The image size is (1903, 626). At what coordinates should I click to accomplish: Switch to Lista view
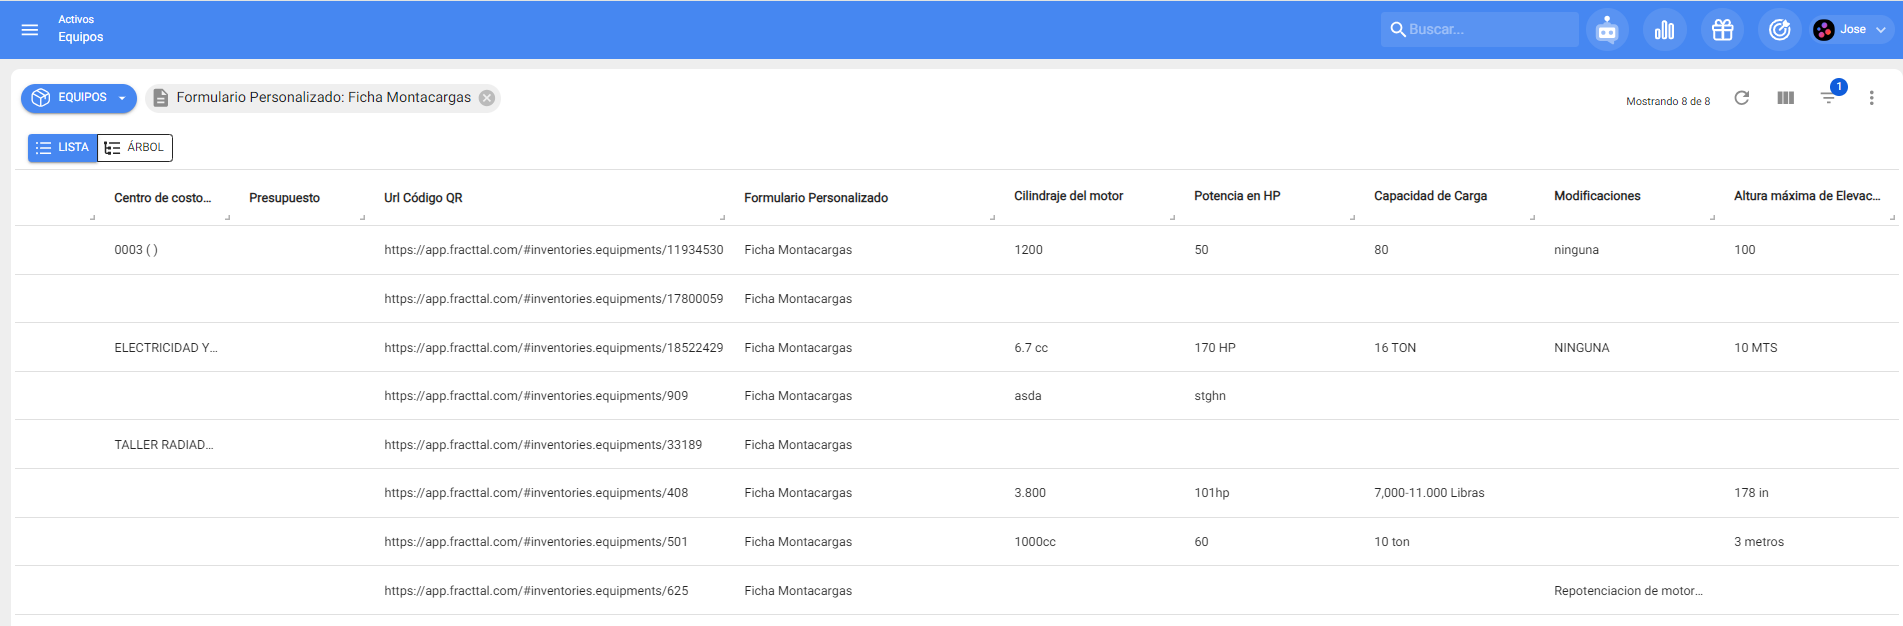point(62,148)
